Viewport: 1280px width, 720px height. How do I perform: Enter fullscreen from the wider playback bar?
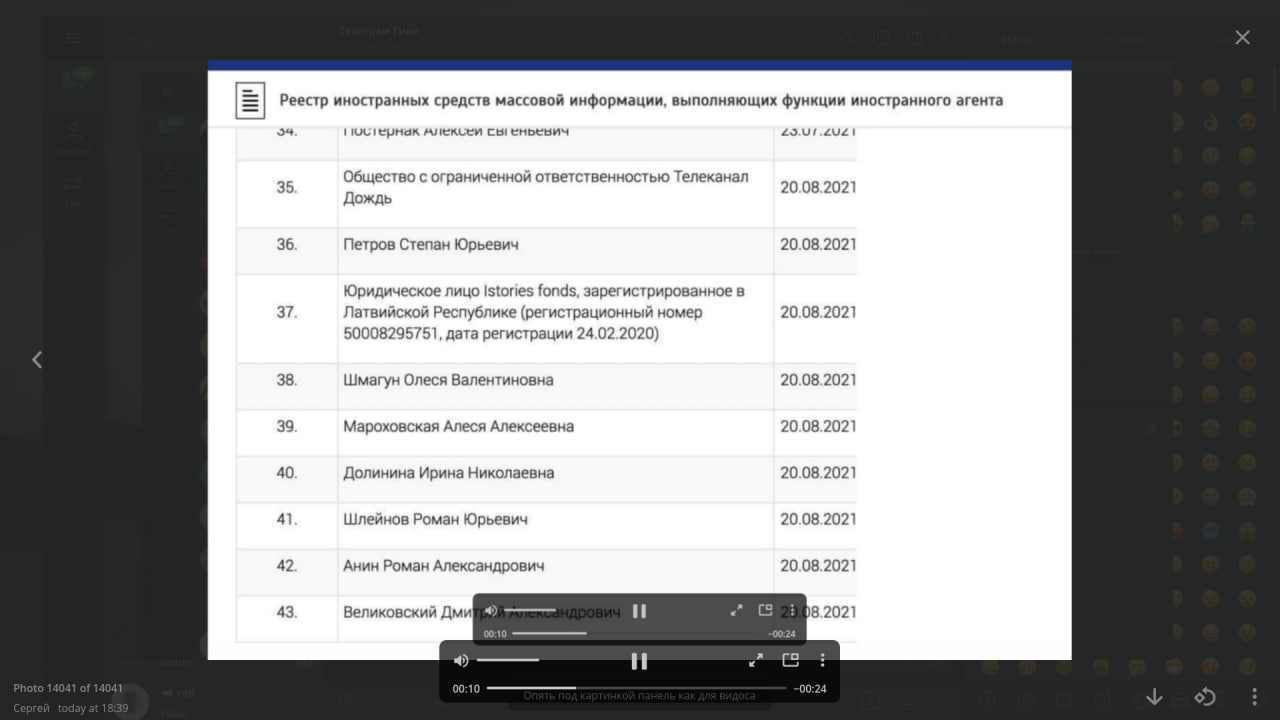click(756, 660)
